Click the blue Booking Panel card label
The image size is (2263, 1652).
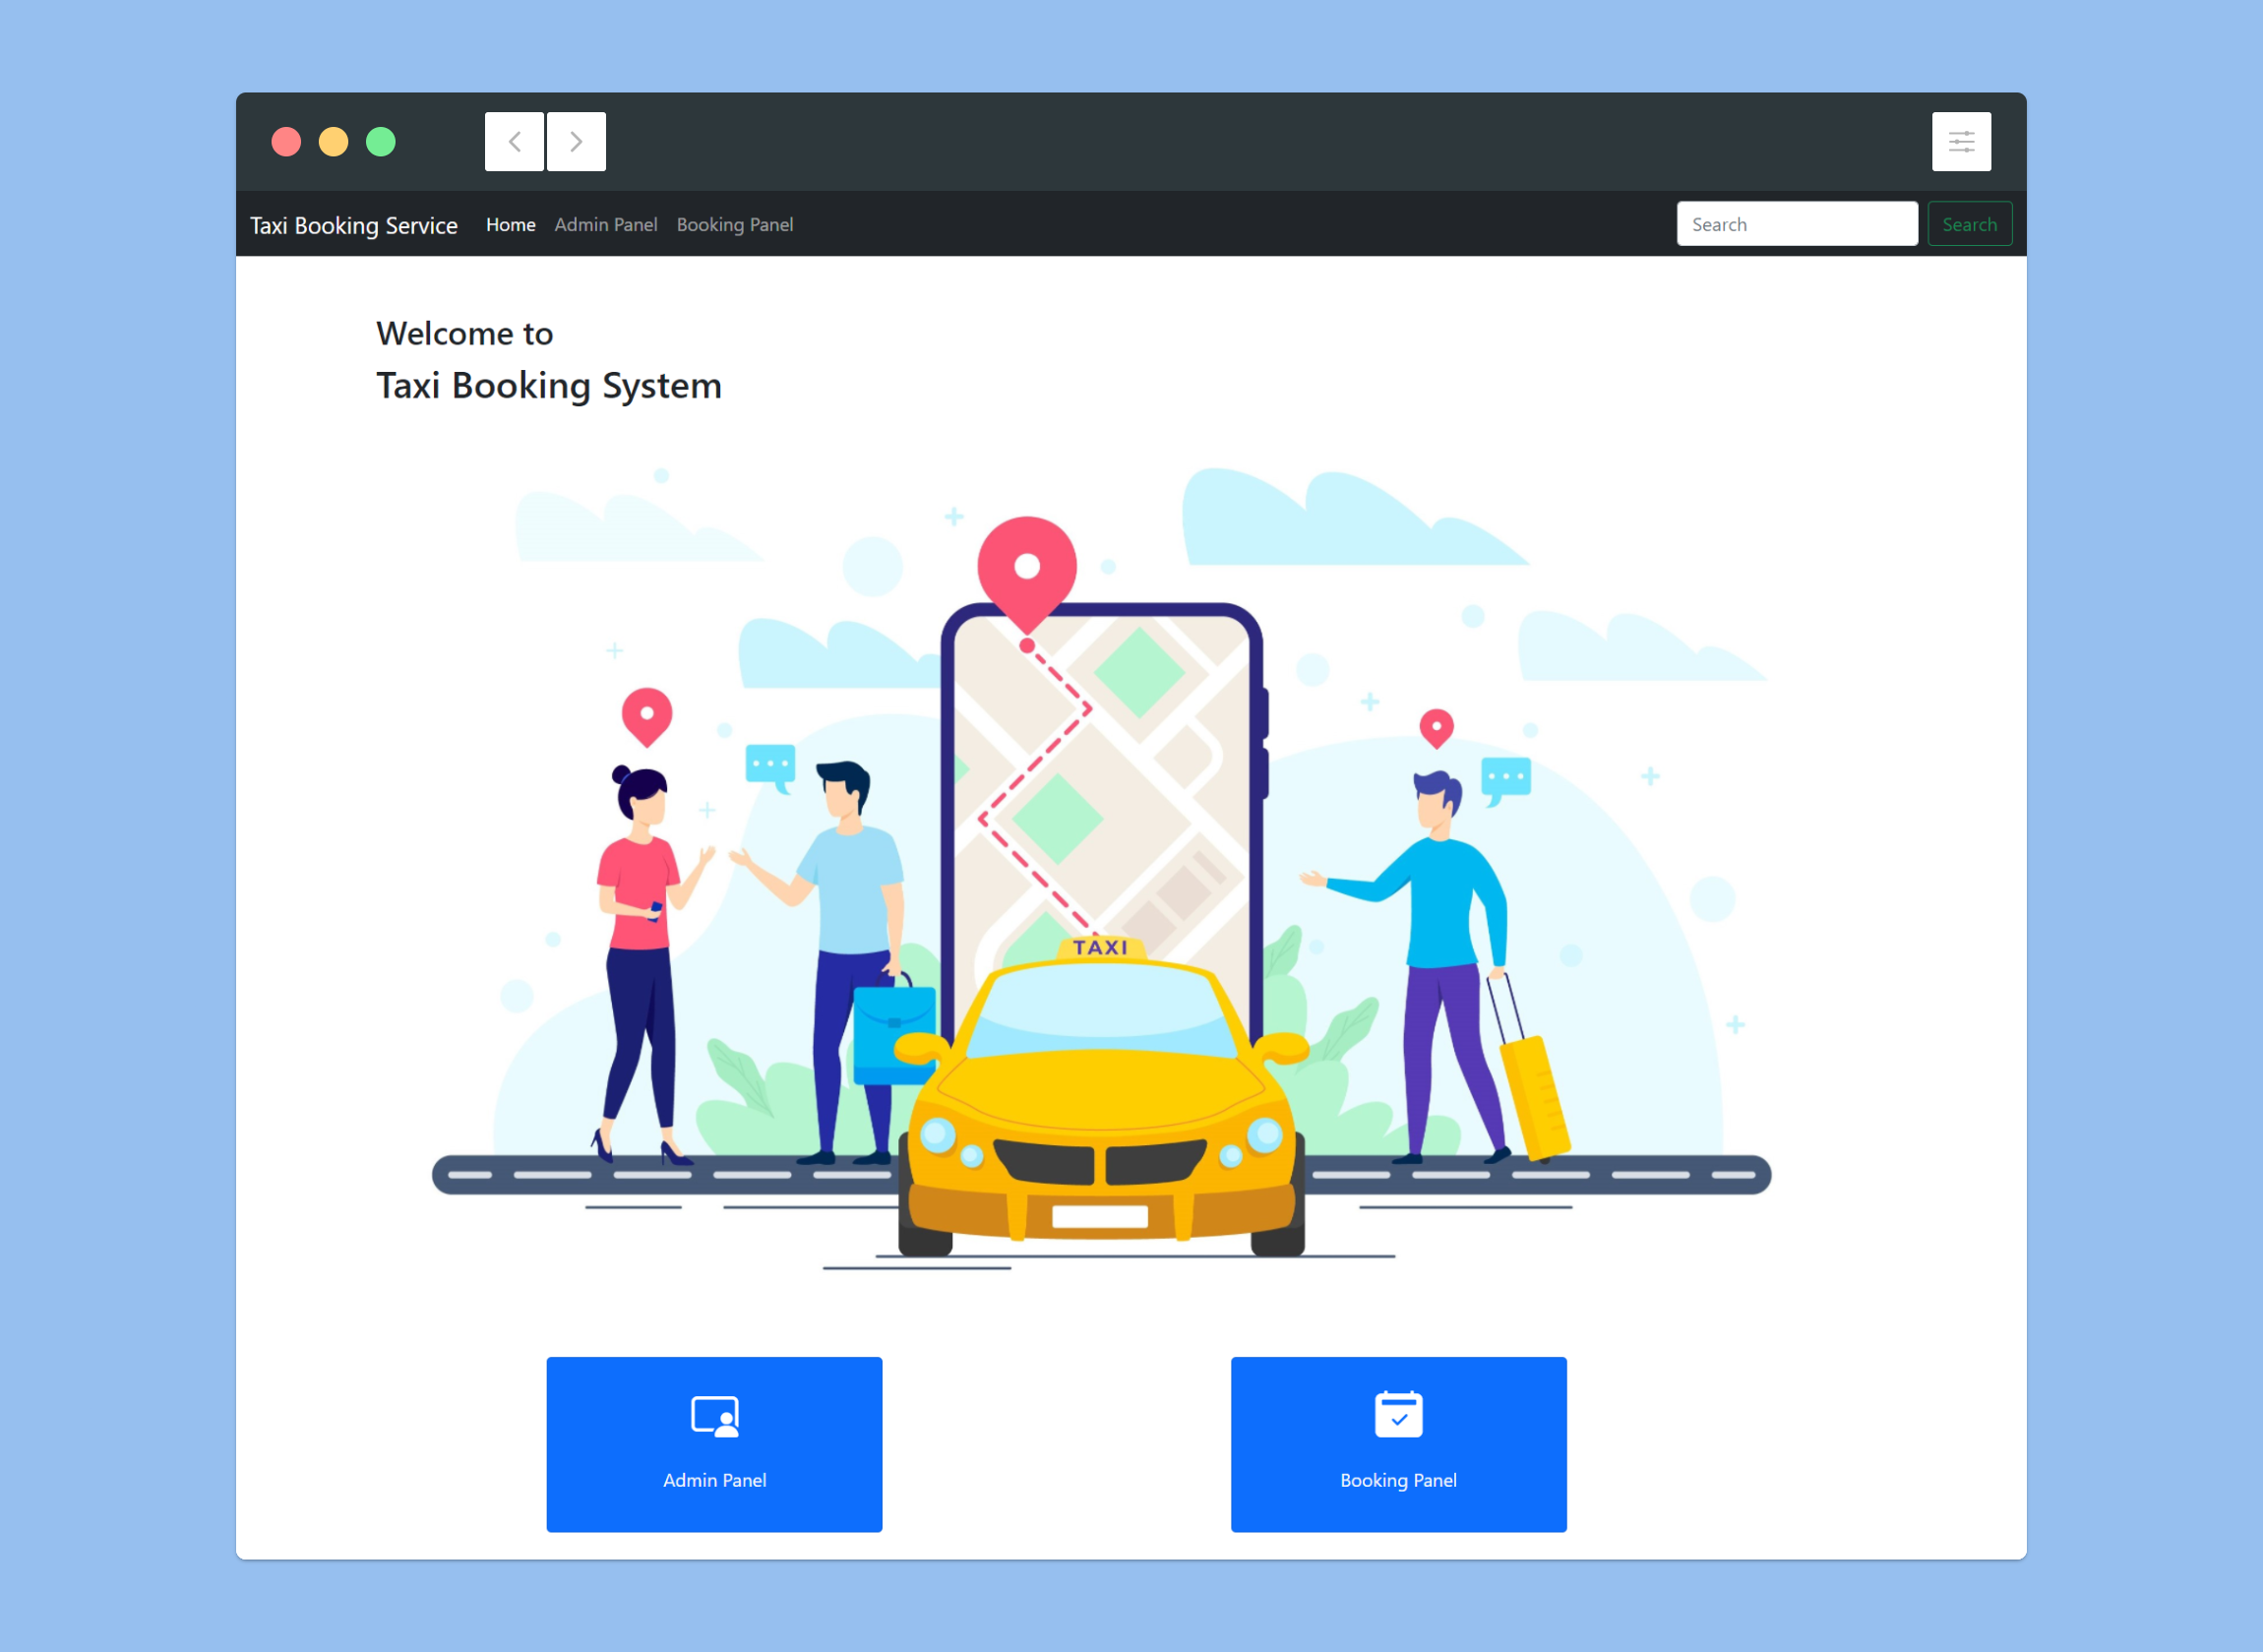[x=1398, y=1480]
